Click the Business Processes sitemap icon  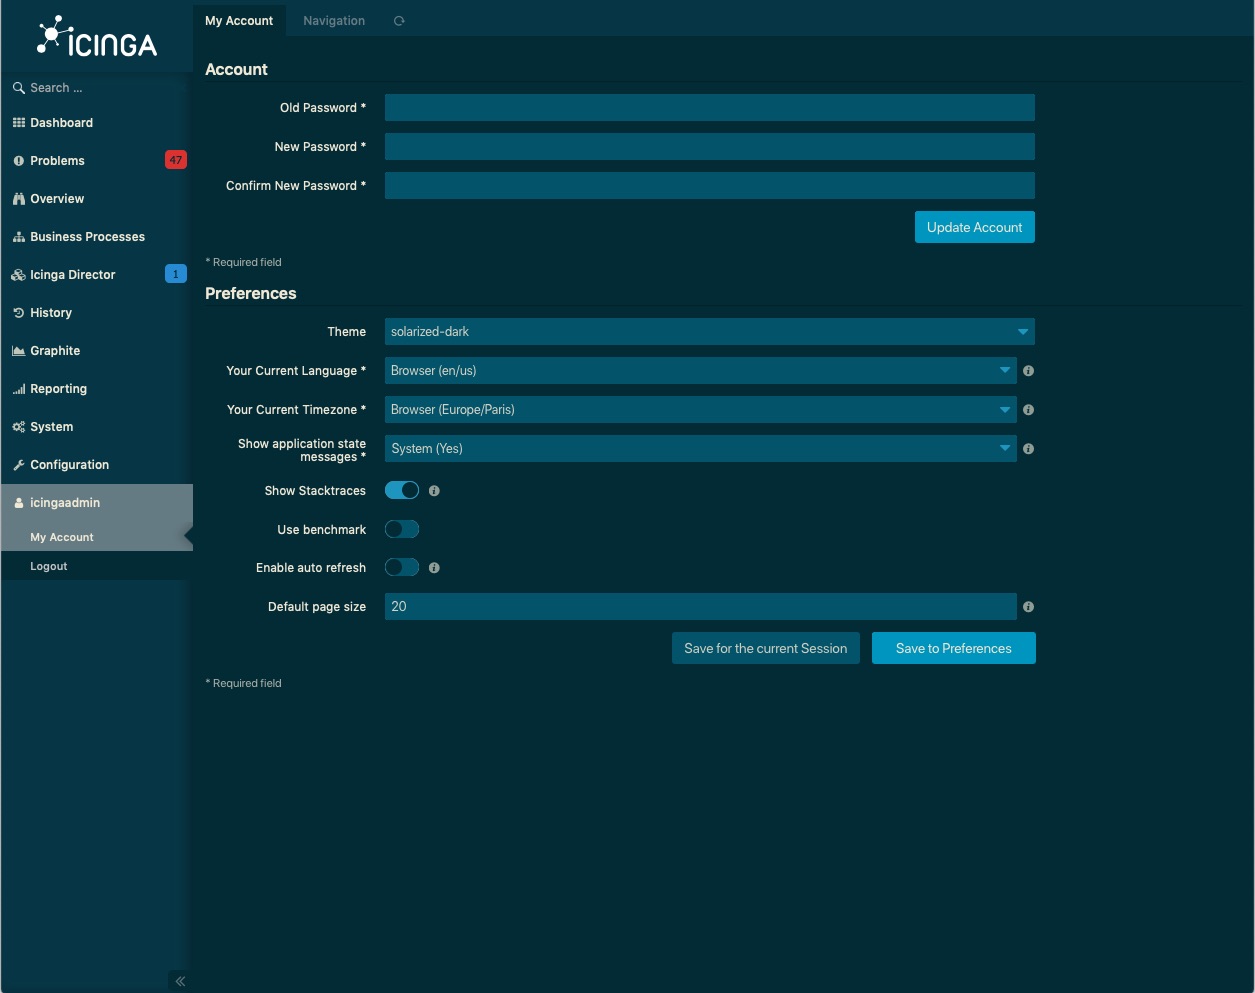coord(18,237)
